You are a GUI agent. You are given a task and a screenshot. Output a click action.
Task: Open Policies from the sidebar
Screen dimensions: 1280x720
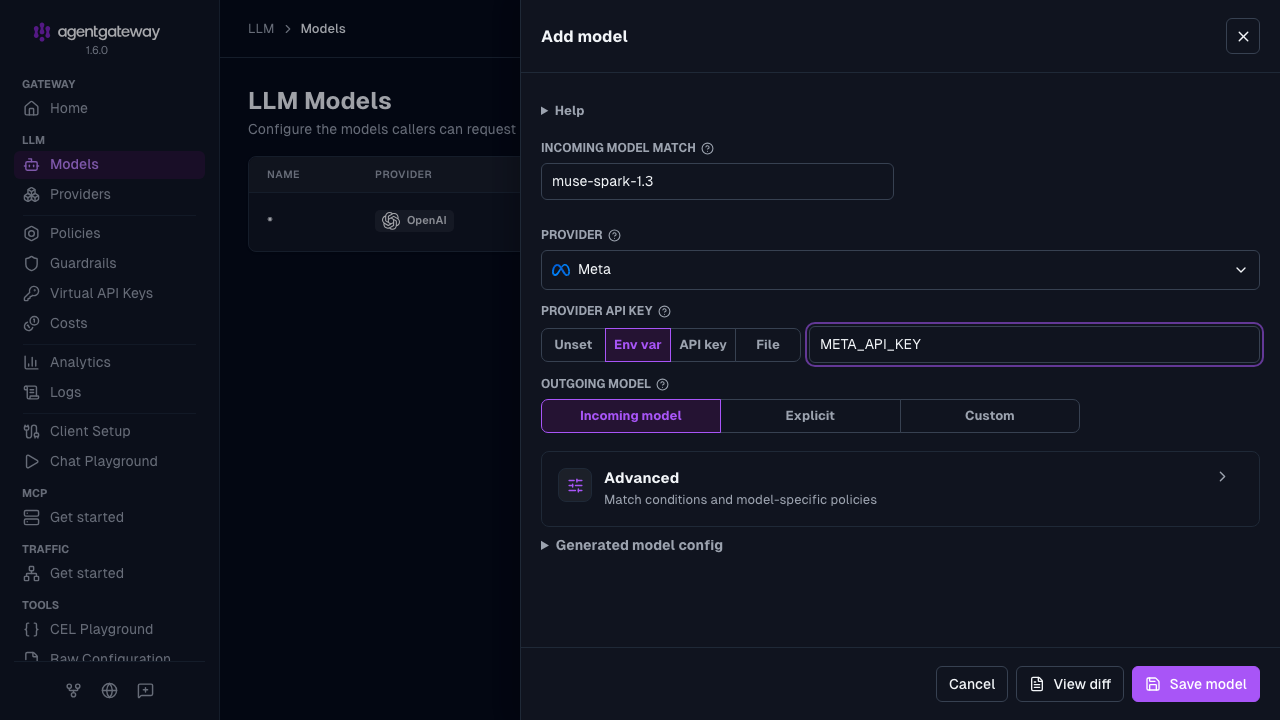110,233
